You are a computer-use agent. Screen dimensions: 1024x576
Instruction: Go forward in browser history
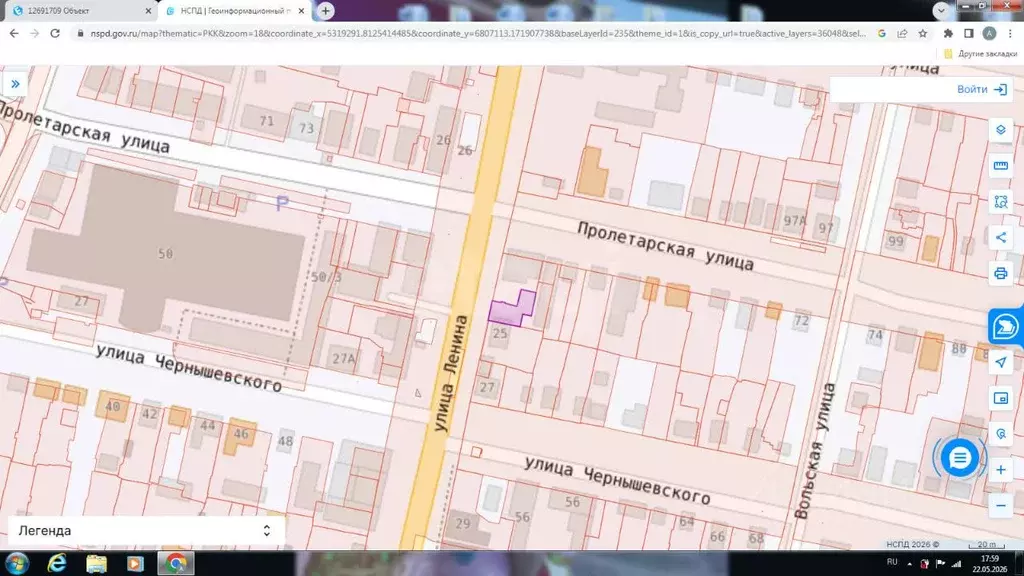(35, 33)
